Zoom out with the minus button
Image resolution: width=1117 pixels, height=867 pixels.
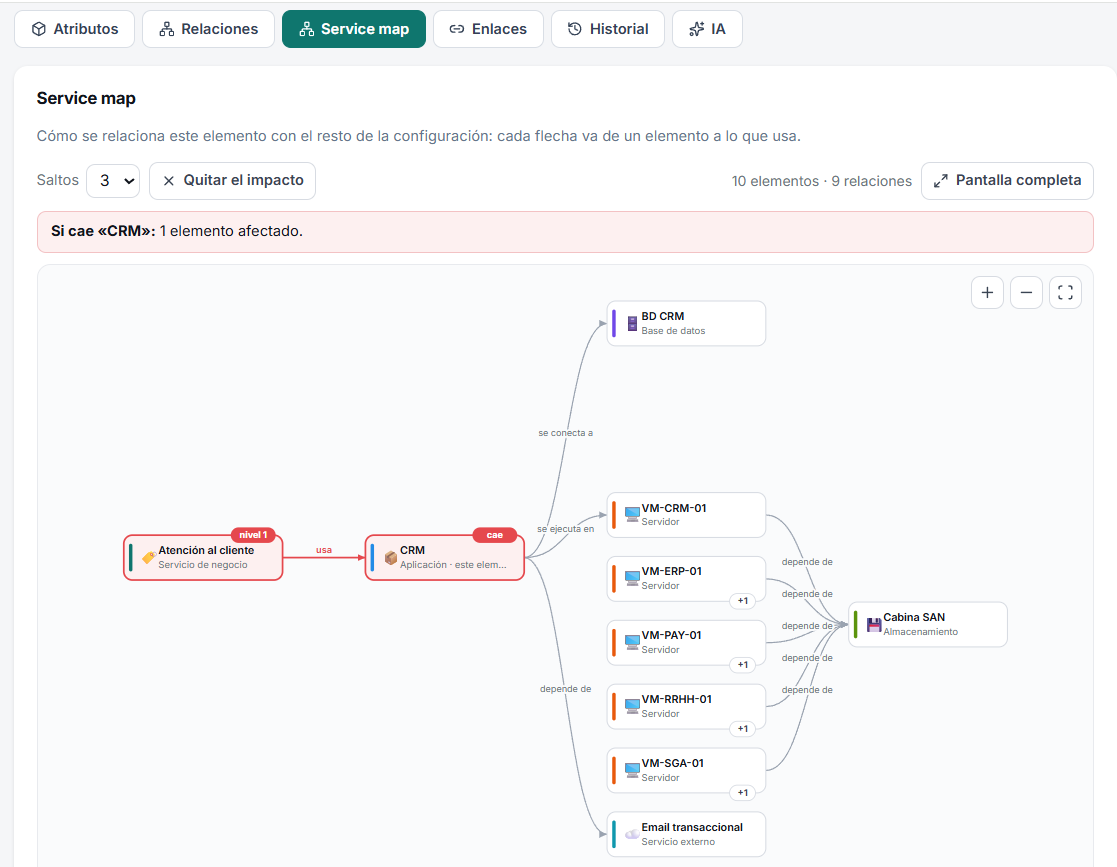(1027, 293)
